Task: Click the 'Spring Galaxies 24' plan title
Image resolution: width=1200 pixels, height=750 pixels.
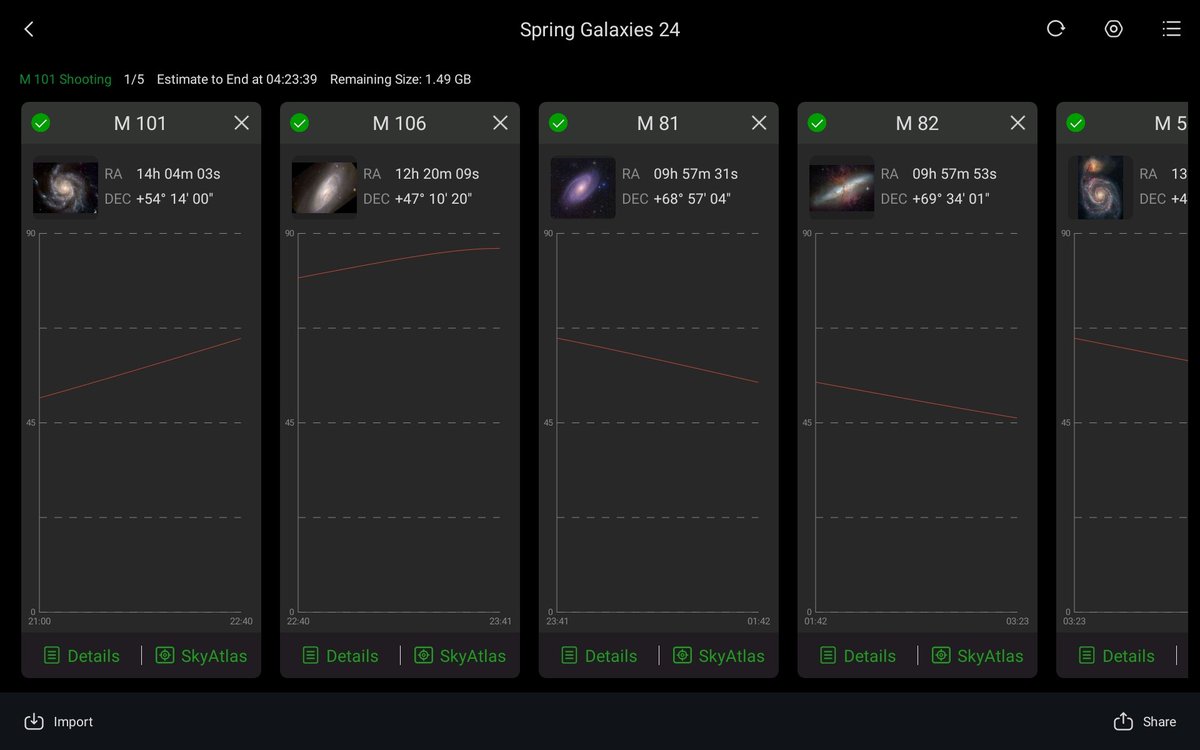Action: 600,30
